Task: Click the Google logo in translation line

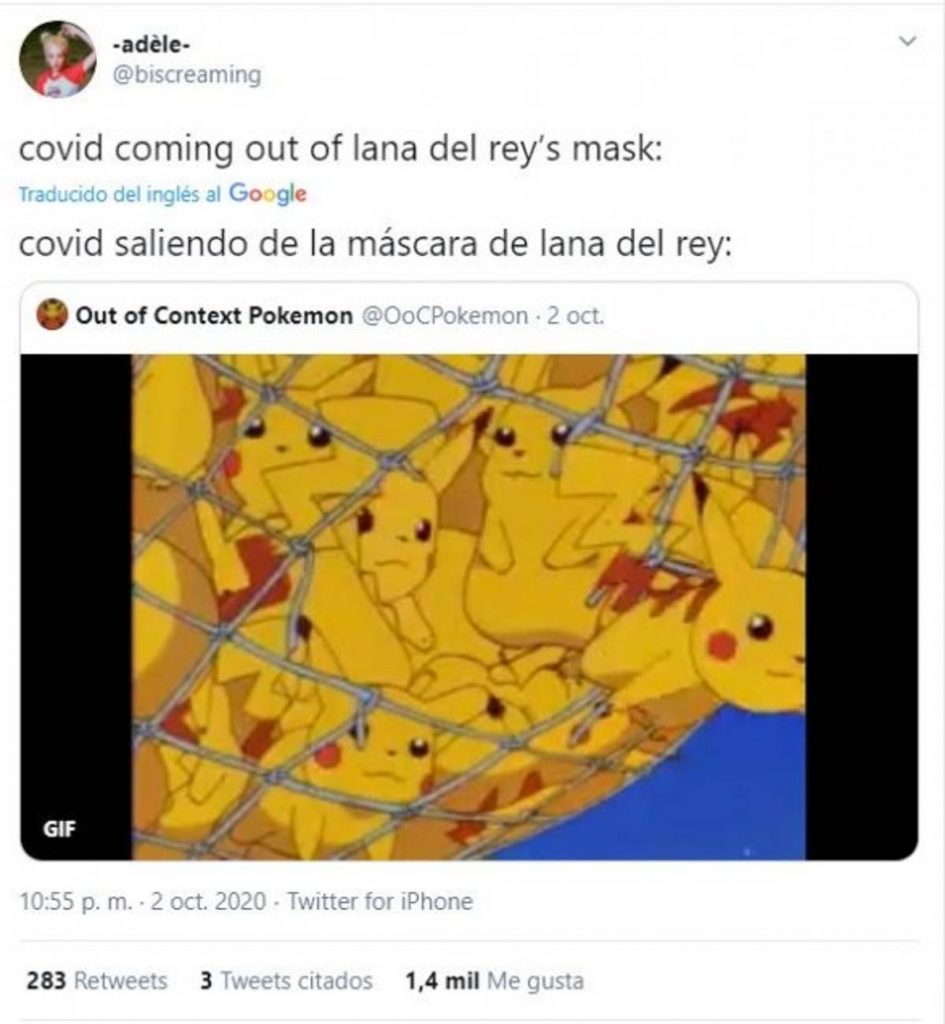Action: (x=267, y=194)
